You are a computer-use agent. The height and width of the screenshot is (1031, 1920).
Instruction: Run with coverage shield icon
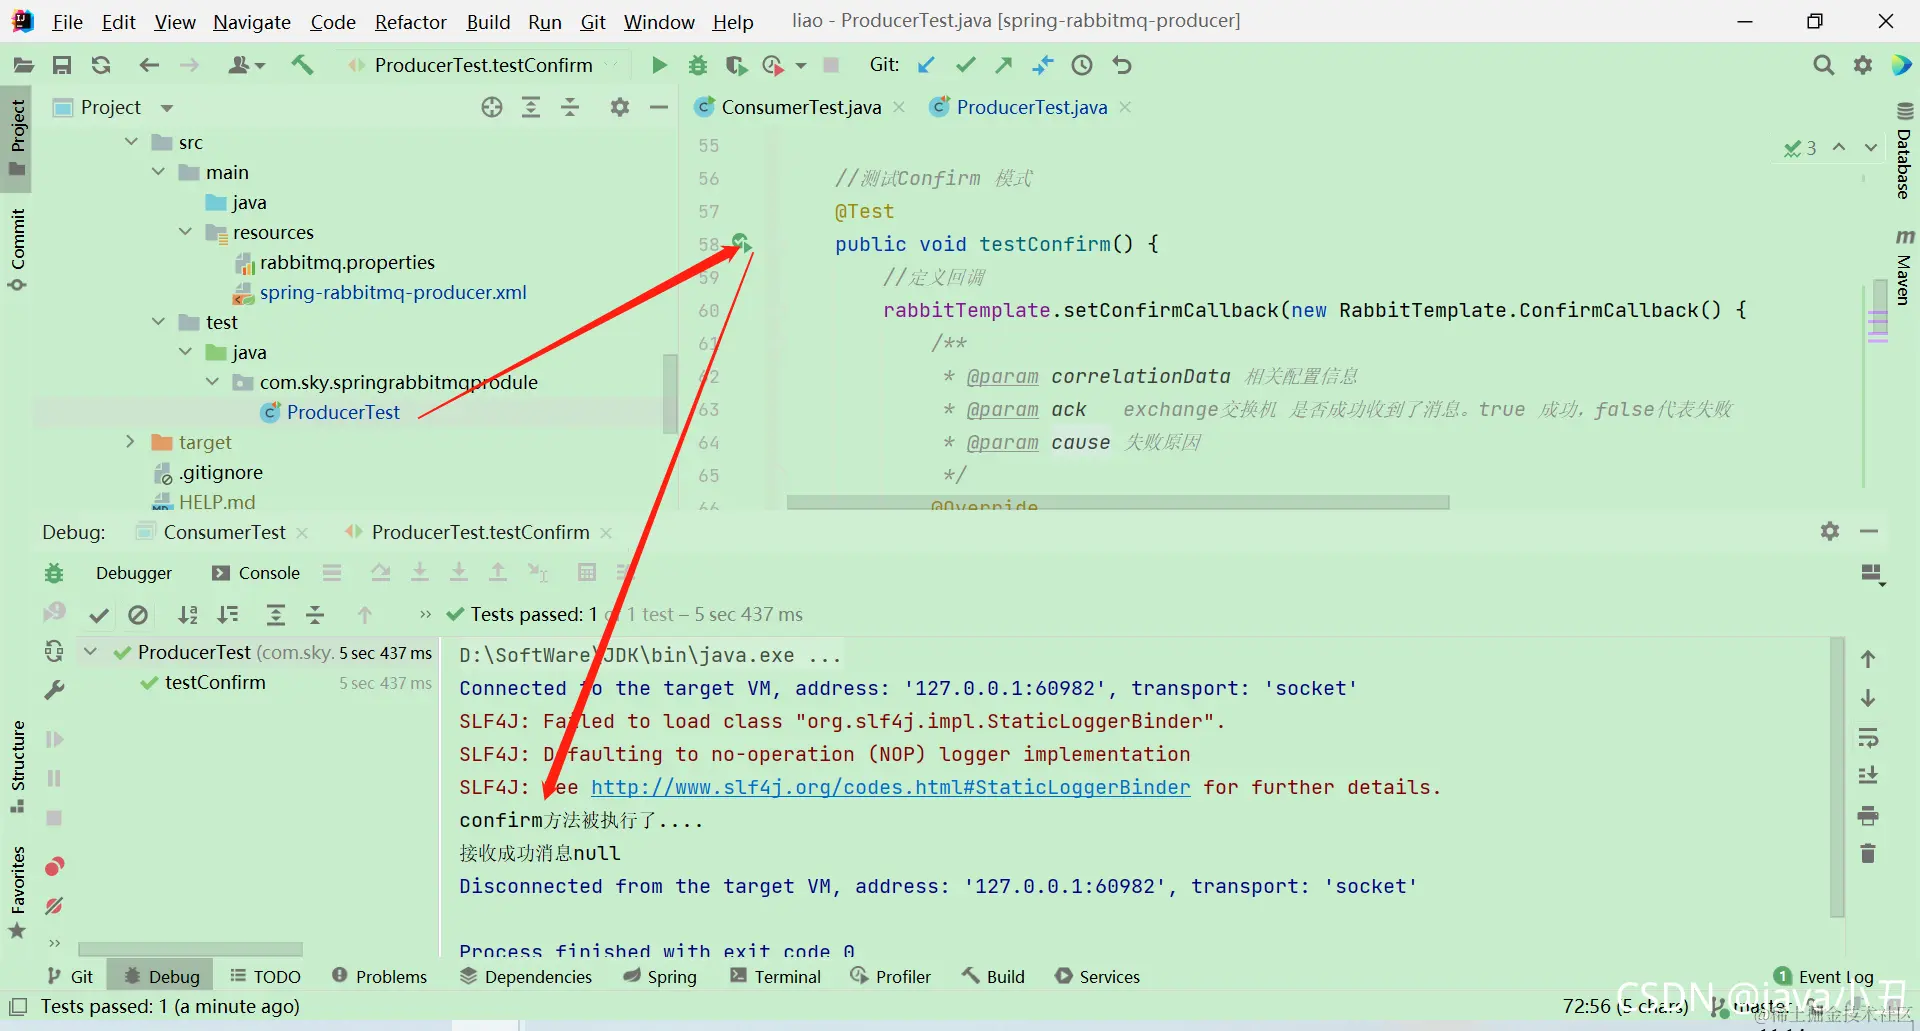[736, 65]
